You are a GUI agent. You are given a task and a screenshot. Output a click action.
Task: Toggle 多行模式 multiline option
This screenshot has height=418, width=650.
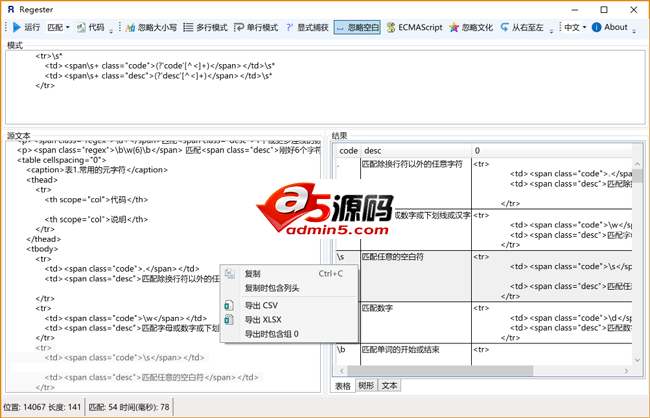tap(205, 27)
